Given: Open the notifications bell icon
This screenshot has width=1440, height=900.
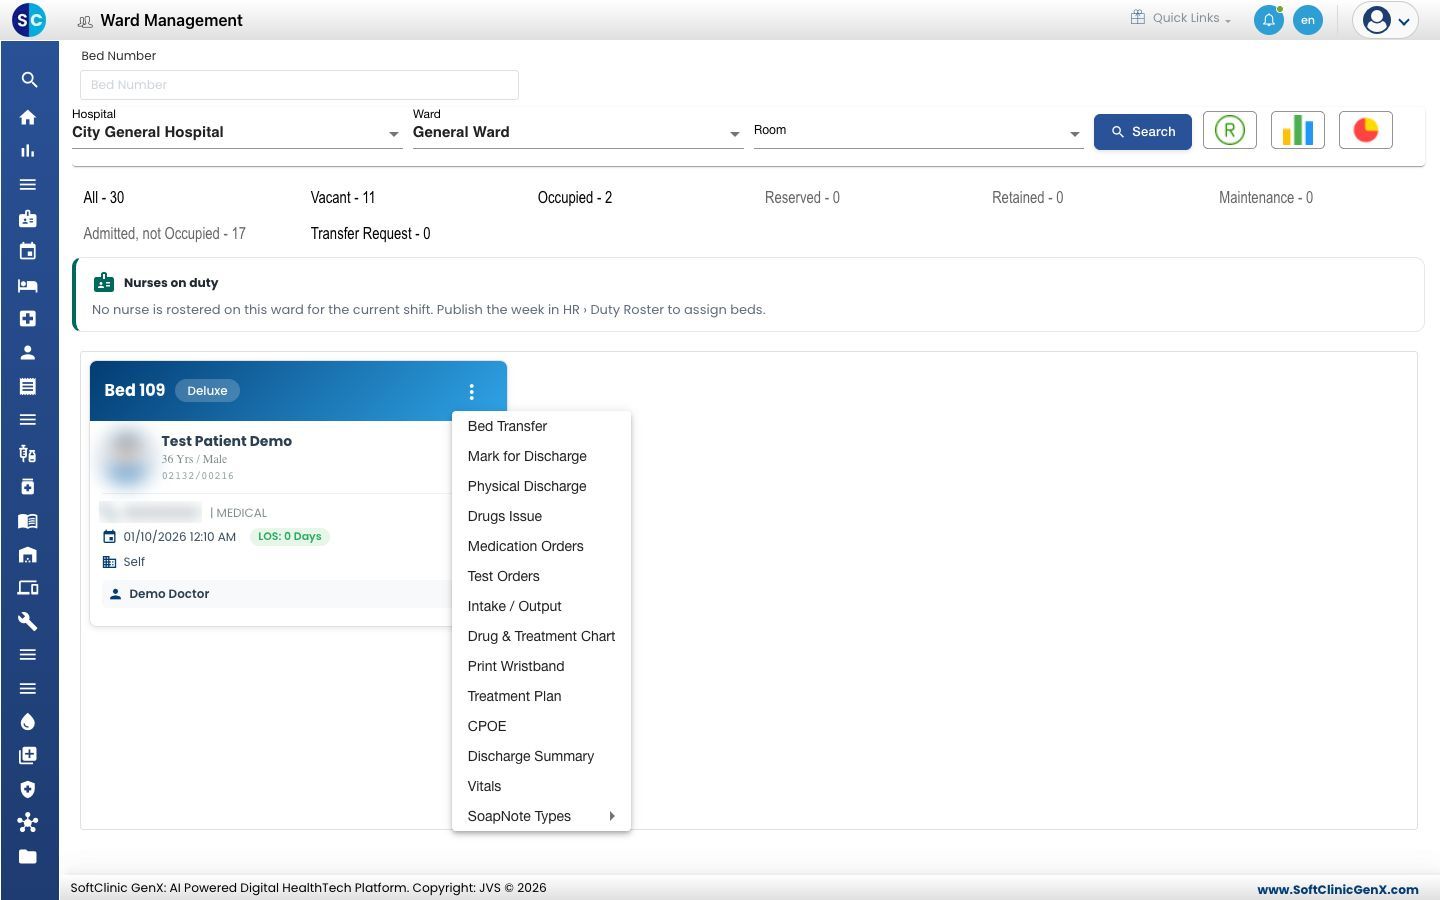Looking at the screenshot, I should tap(1268, 20).
